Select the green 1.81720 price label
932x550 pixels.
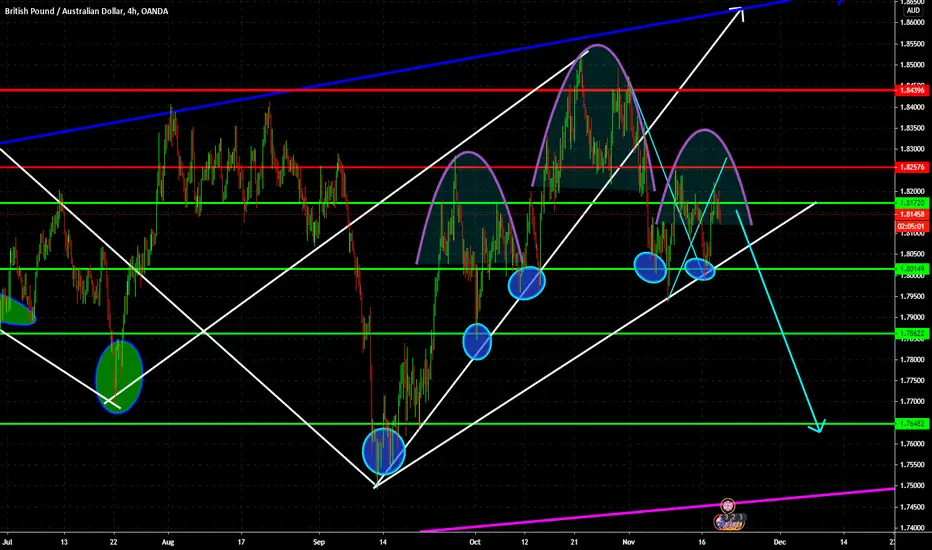[x=912, y=203]
